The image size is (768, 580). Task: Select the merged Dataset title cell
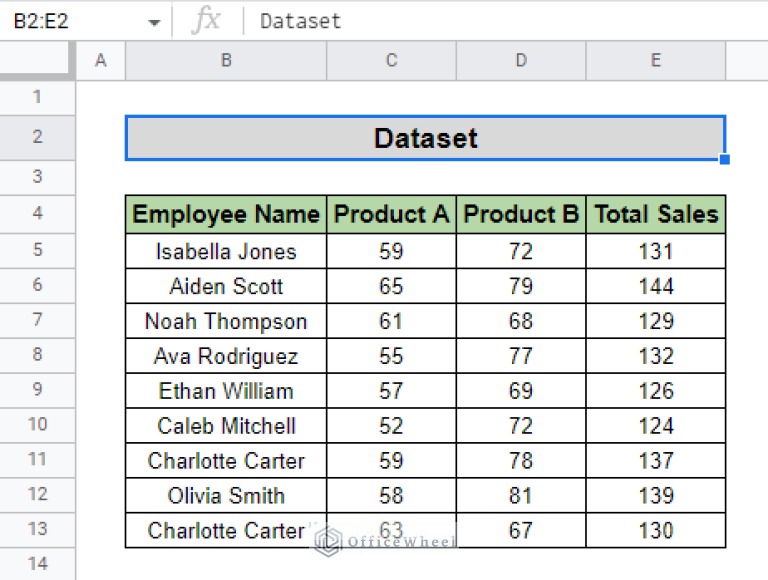[425, 138]
